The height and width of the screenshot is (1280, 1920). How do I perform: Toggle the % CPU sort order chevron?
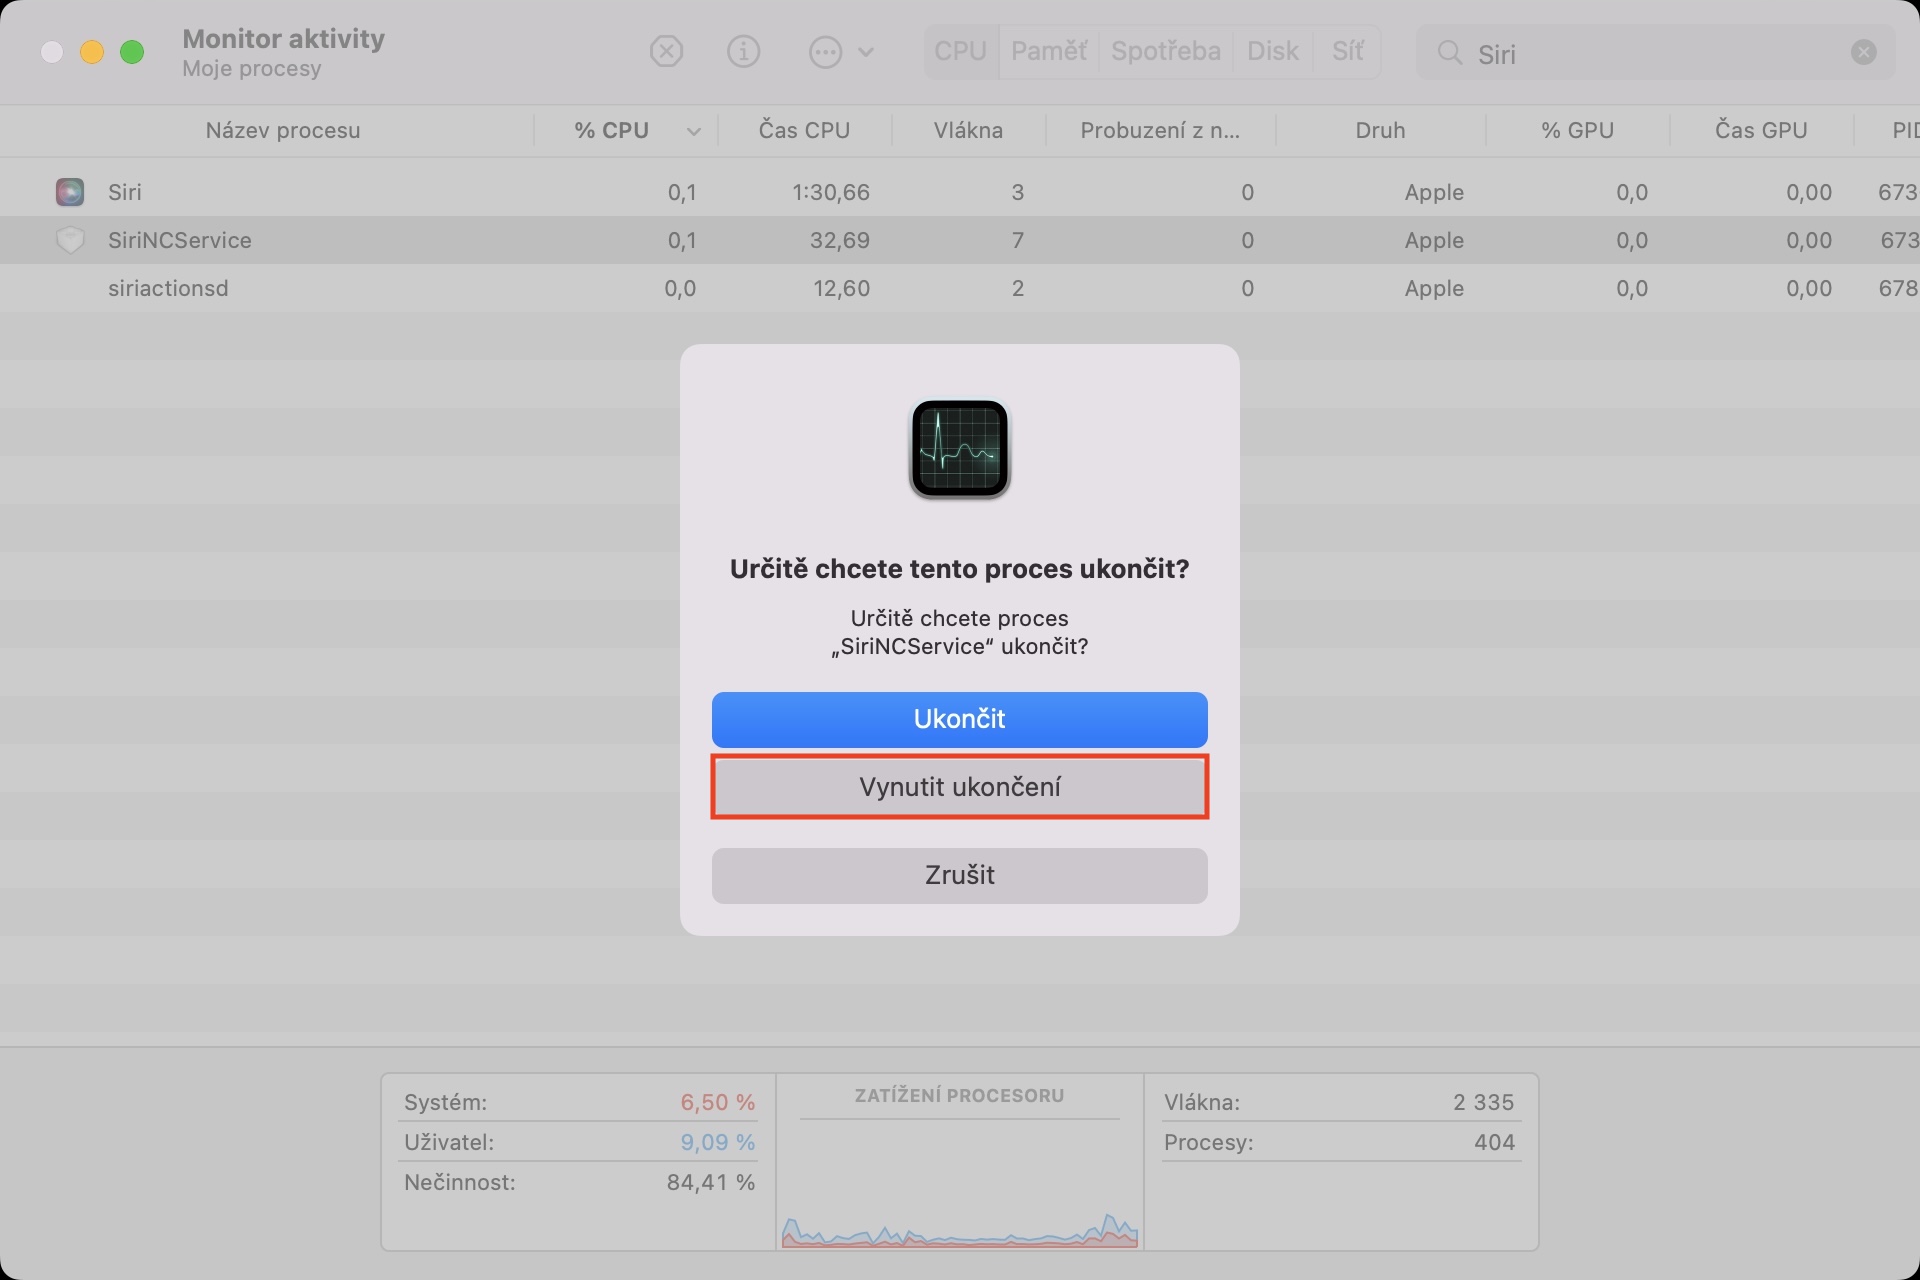693,131
